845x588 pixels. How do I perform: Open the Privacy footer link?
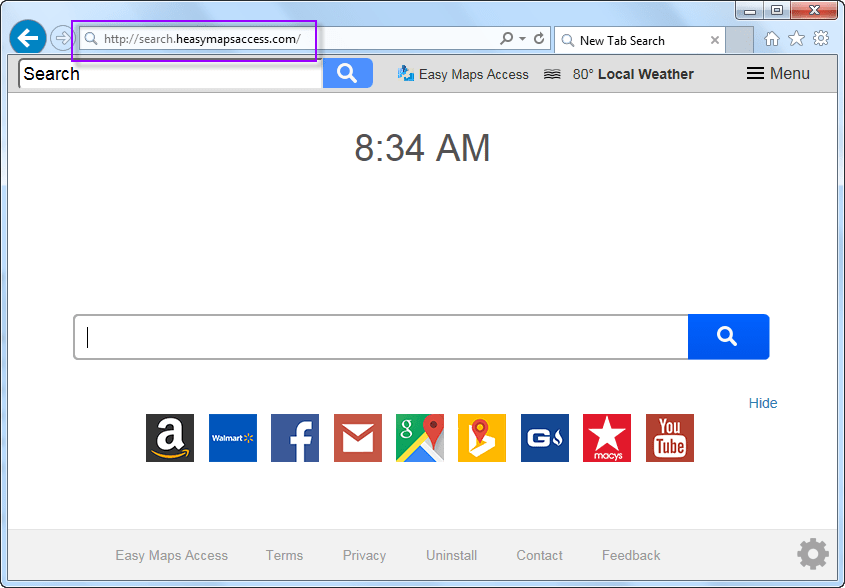pyautogui.click(x=364, y=555)
